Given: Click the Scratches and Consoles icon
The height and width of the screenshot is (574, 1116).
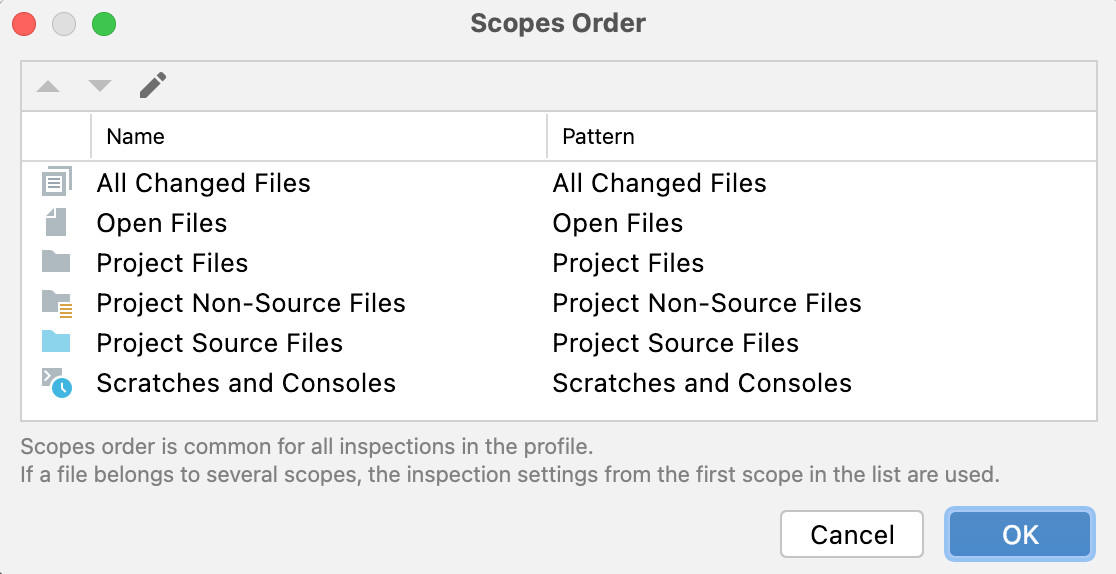Looking at the screenshot, I should pos(57,383).
